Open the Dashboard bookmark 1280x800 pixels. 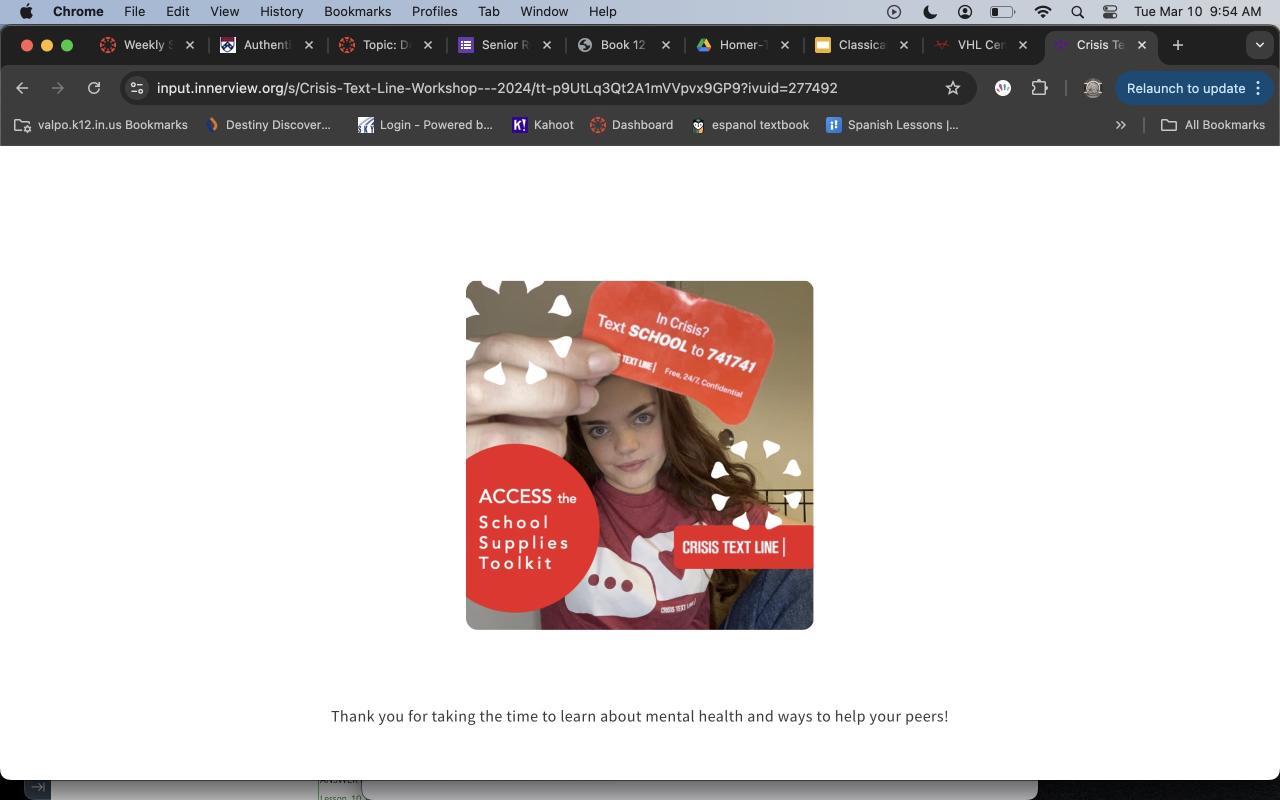tap(631, 125)
